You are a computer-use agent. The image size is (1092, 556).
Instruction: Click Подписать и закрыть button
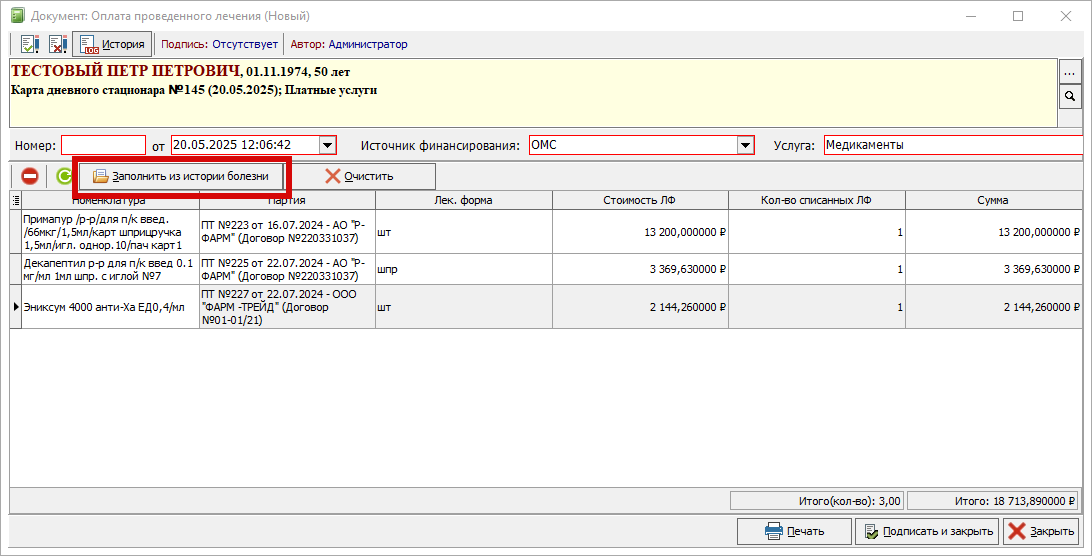click(x=928, y=531)
